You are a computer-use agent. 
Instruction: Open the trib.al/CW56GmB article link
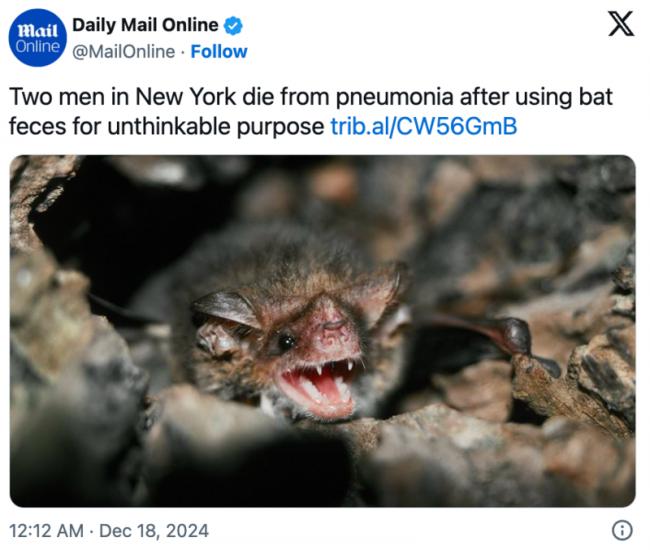click(423, 127)
